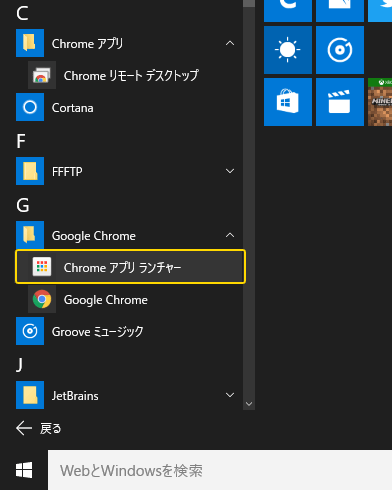The width and height of the screenshot is (392, 490).
Task: Click the 戻る text link
Action: (x=51, y=428)
